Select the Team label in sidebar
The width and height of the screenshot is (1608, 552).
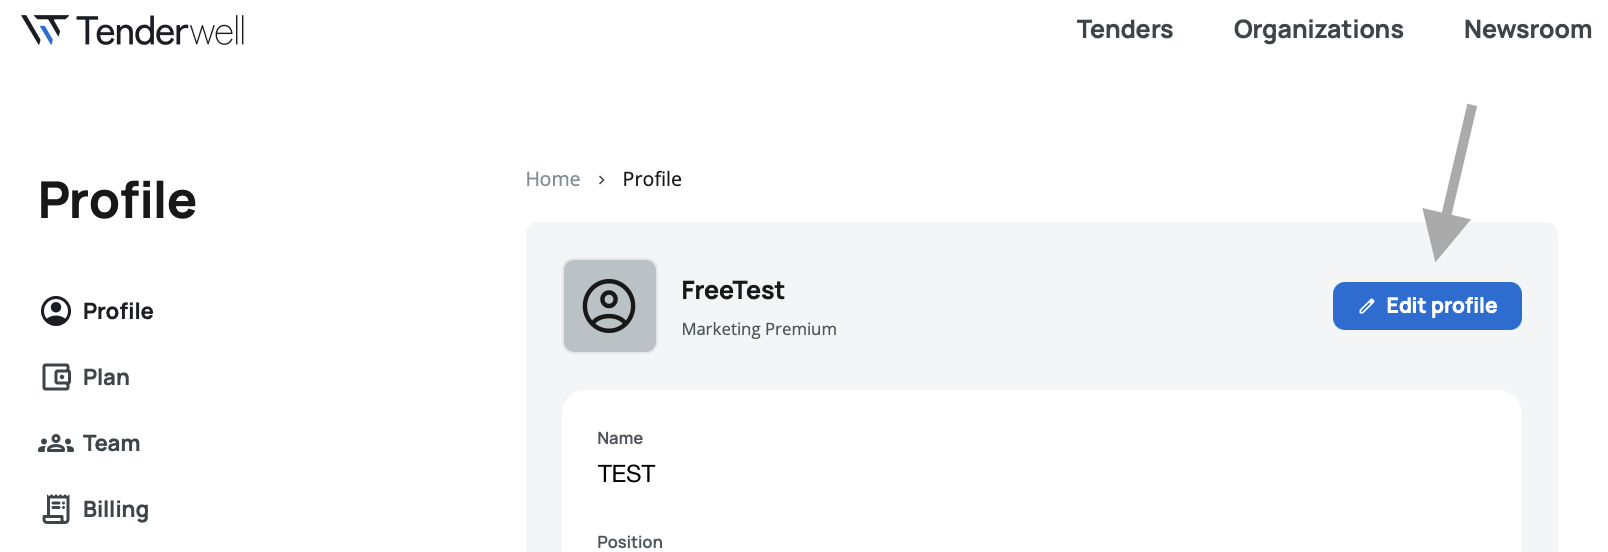coord(111,443)
